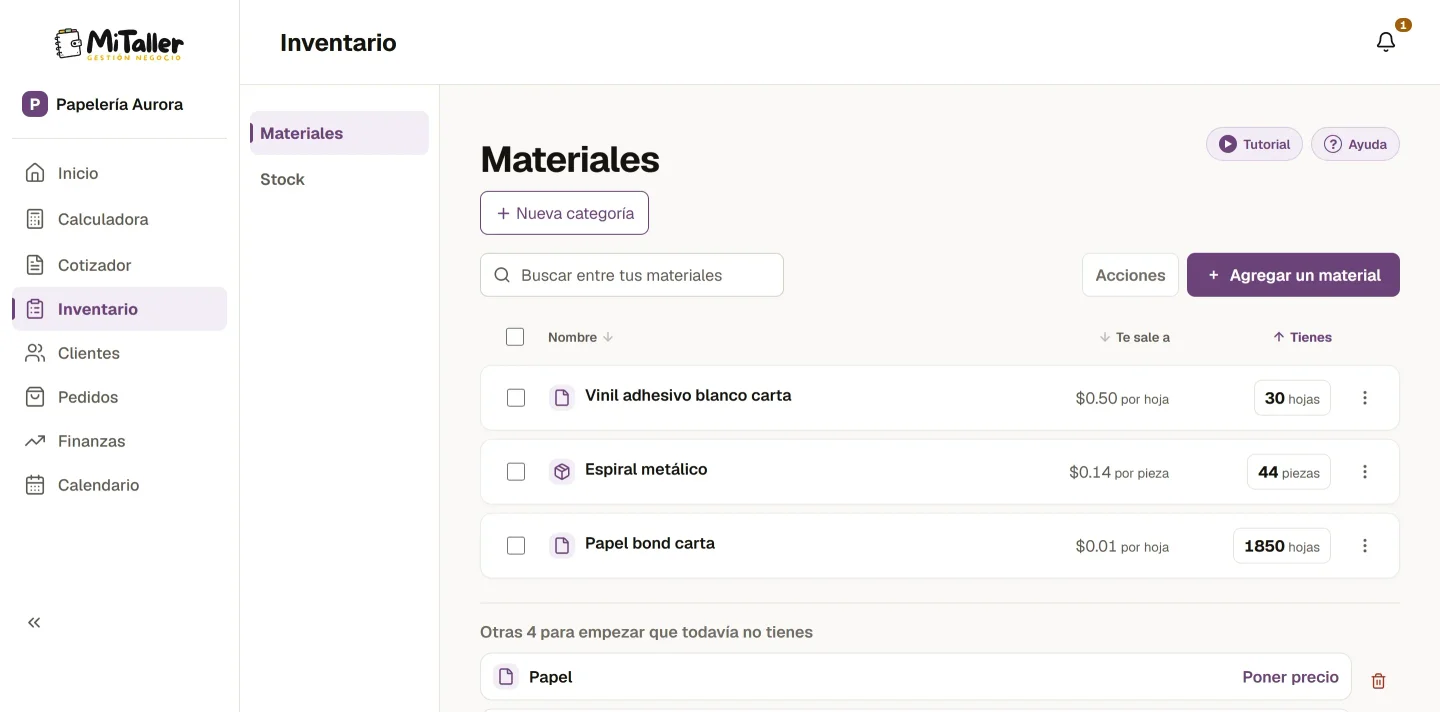
Task: Open the notifications bell
Action: pyautogui.click(x=1386, y=42)
